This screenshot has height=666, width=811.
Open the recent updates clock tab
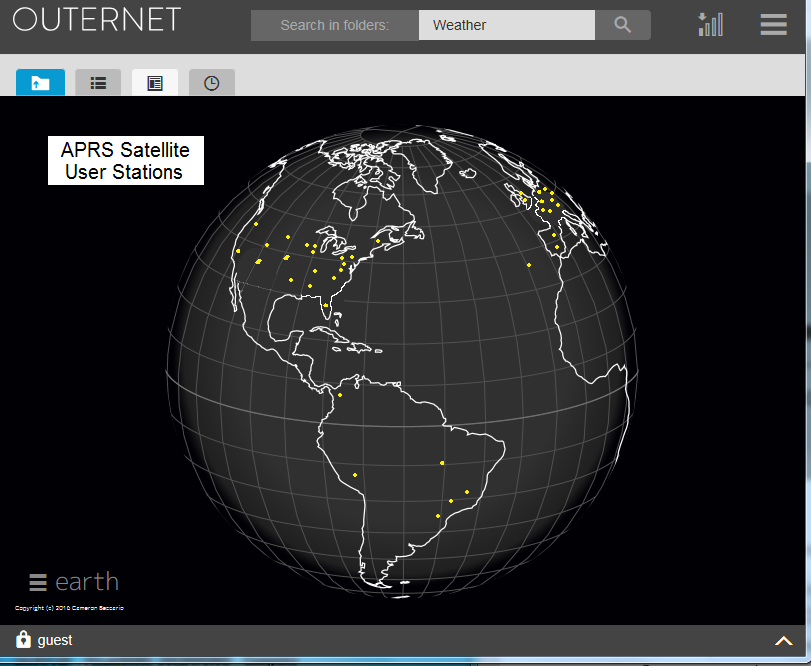pos(212,83)
